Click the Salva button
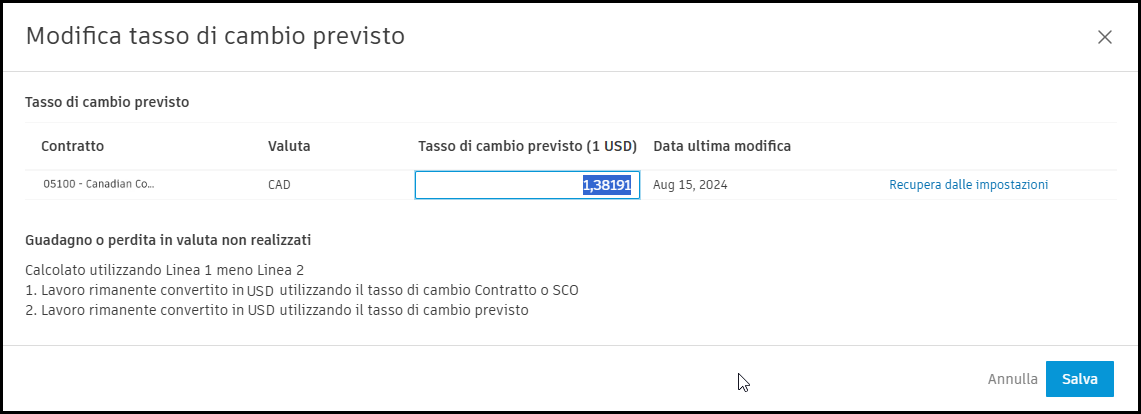Image resolution: width=1141 pixels, height=414 pixels. click(x=1079, y=379)
